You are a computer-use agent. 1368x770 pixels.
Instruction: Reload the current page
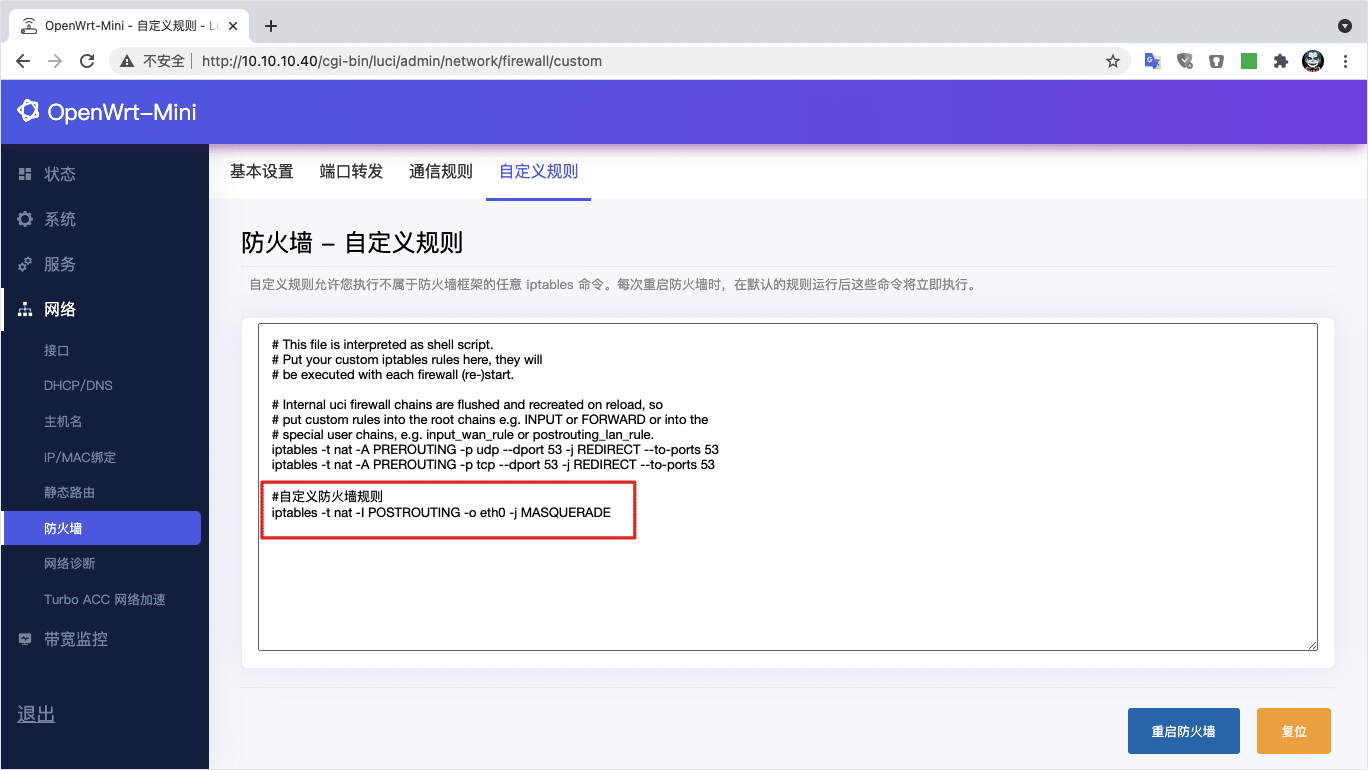point(87,61)
